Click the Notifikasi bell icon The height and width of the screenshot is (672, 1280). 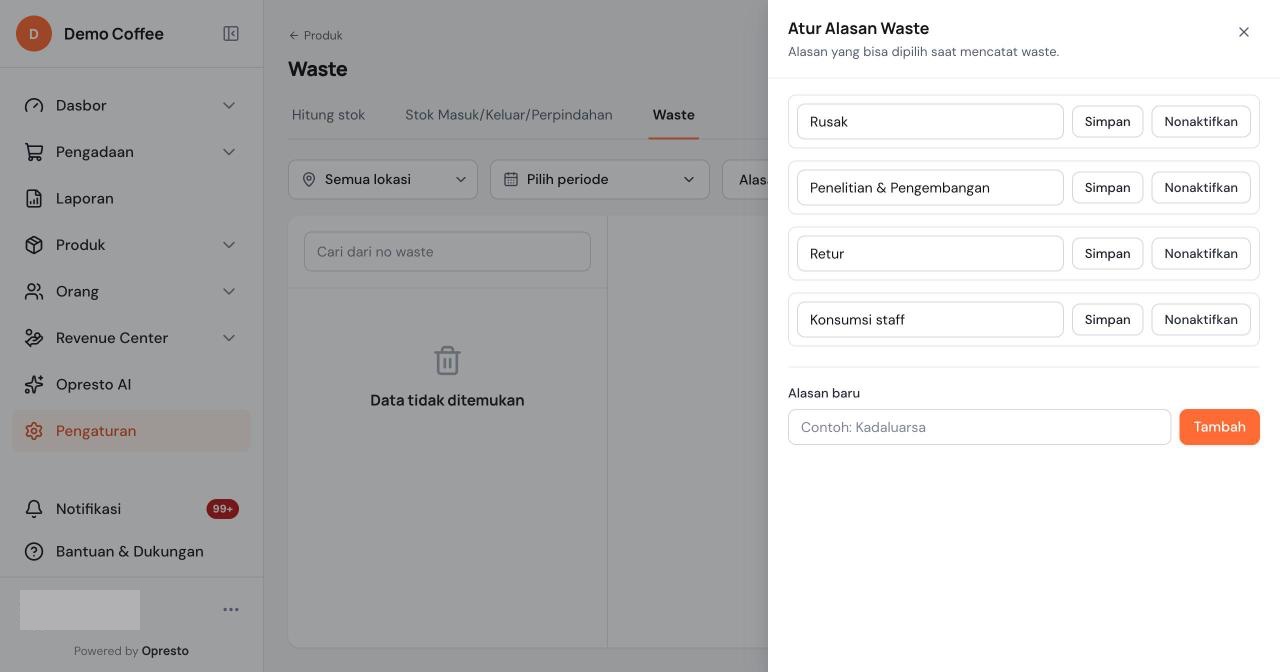[x=34, y=509]
